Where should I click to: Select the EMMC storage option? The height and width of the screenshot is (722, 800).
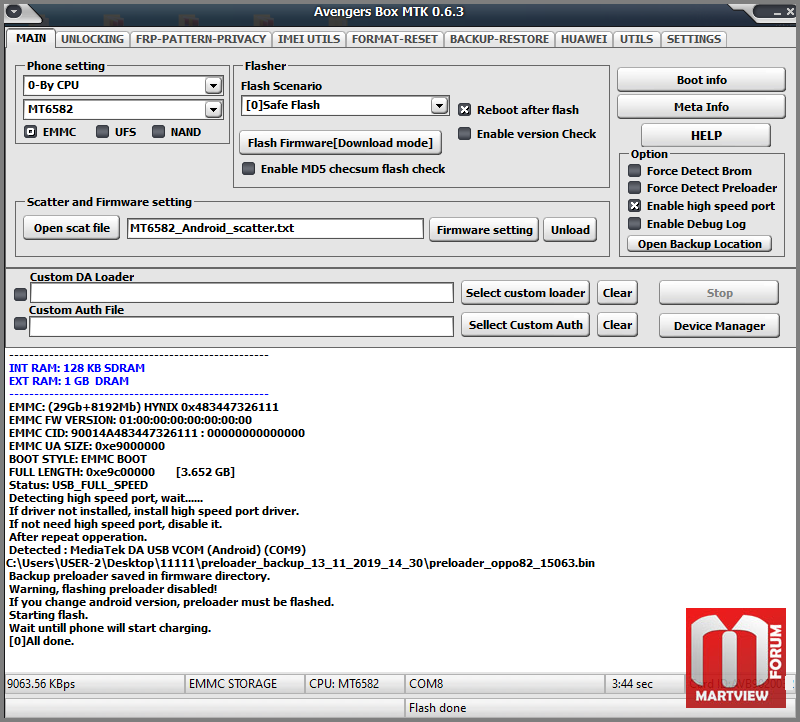(x=31, y=132)
